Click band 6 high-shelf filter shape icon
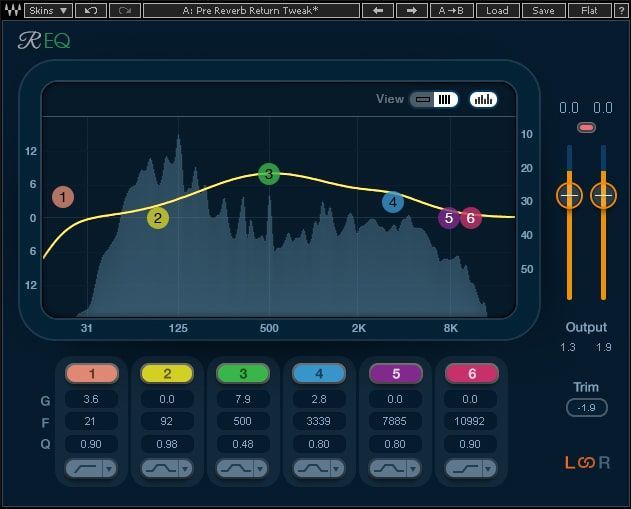The height and width of the screenshot is (509, 631). 464,468
